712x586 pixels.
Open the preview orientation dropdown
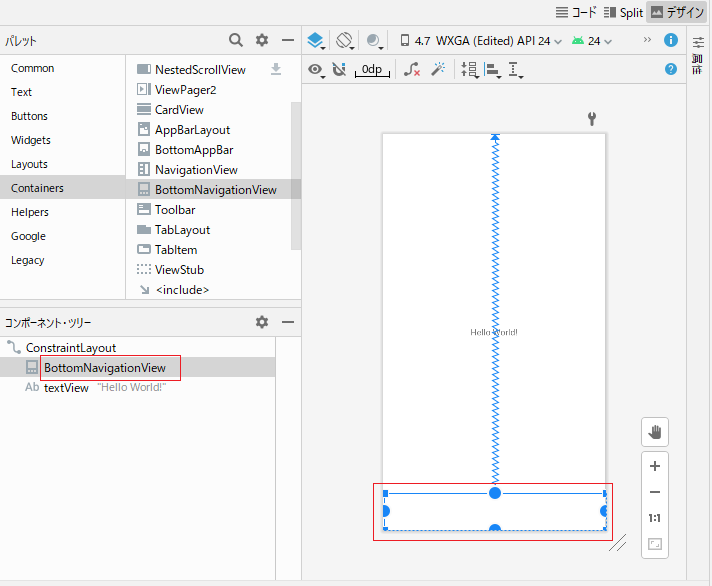point(345,41)
